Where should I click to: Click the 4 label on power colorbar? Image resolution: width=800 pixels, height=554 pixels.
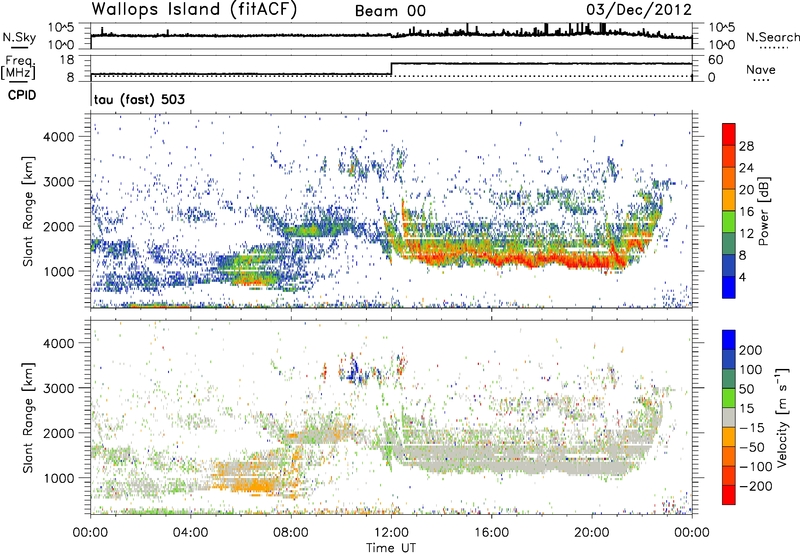(x=742, y=277)
